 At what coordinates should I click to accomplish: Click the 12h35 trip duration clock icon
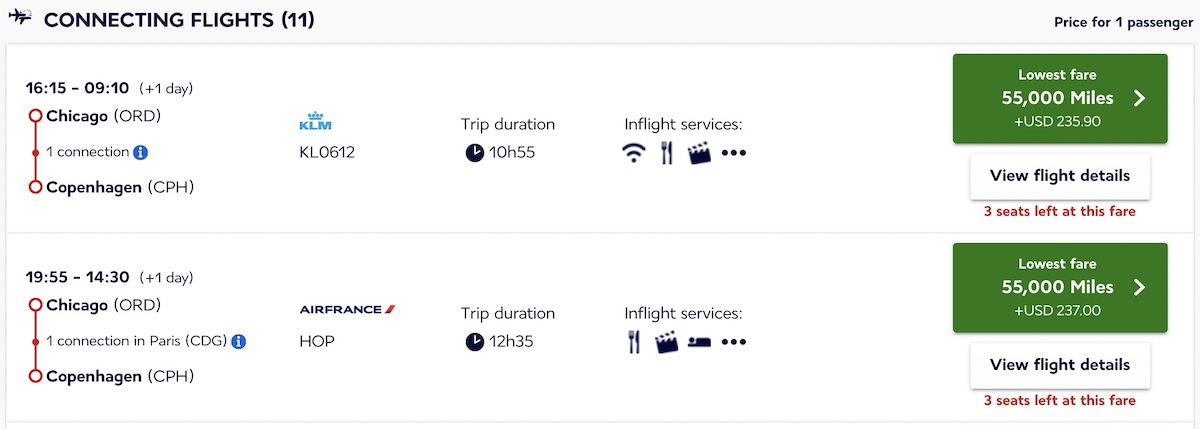[474, 342]
